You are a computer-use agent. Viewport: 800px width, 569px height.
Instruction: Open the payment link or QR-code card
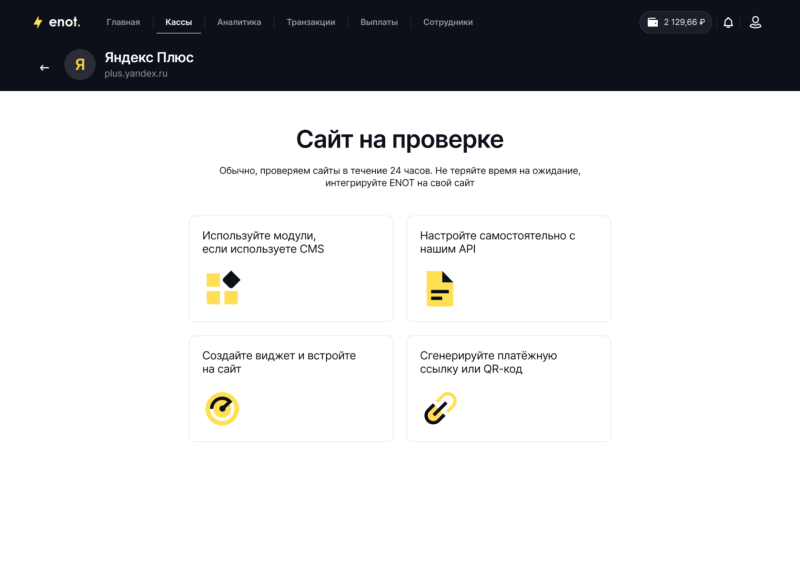click(509, 388)
